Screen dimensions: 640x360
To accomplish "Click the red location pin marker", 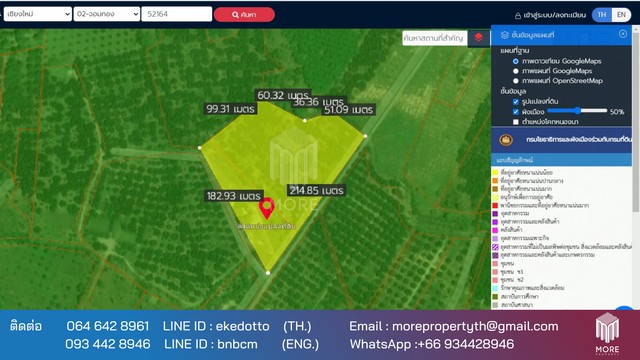I will pos(267,208).
